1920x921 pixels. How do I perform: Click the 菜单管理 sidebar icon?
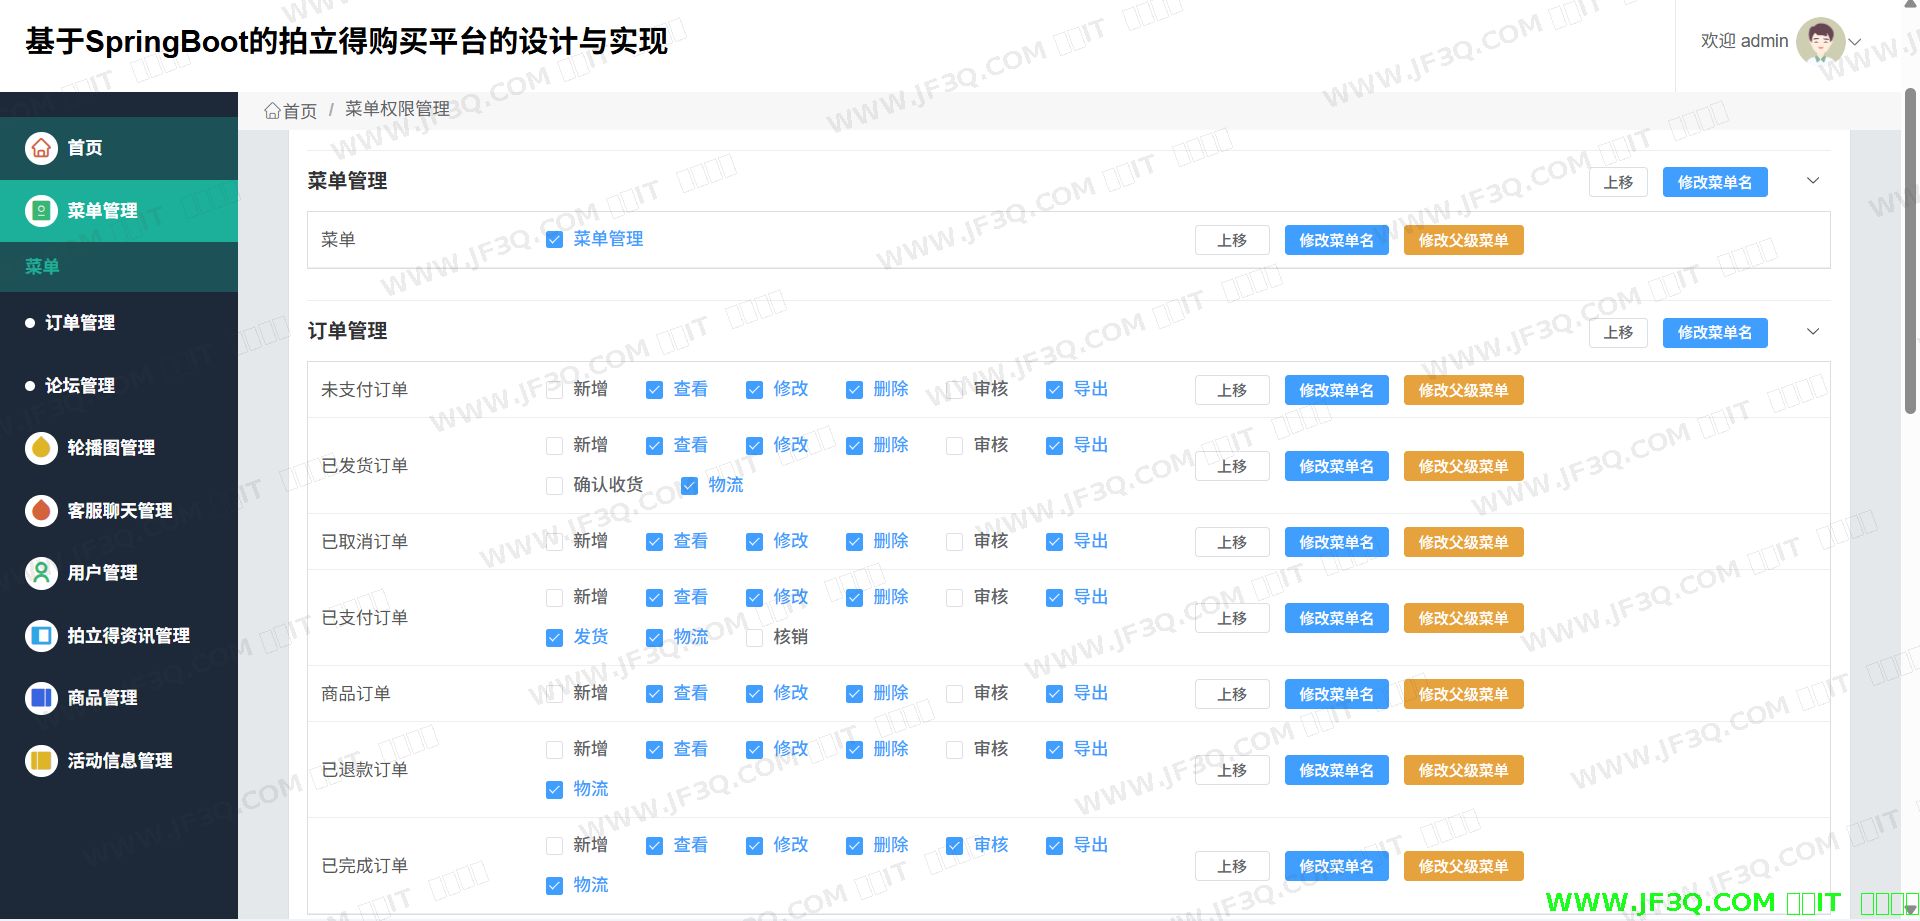click(x=41, y=211)
